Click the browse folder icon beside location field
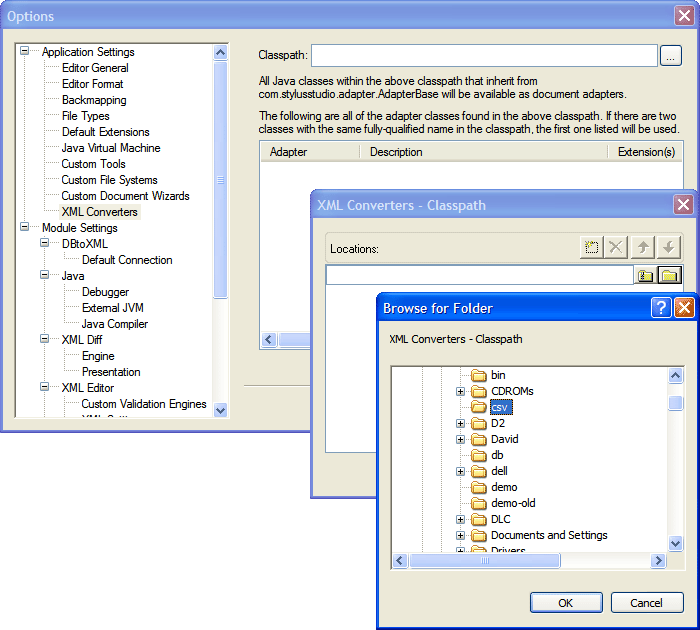 tap(669, 275)
